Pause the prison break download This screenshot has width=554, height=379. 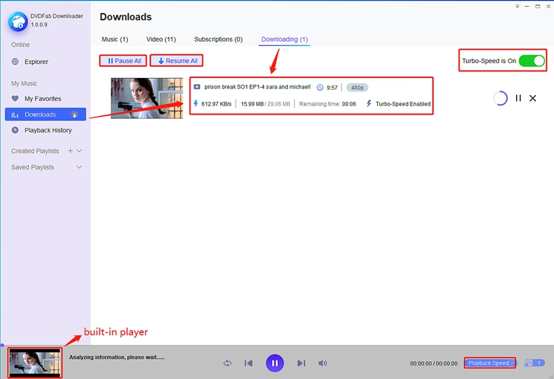[x=518, y=98]
